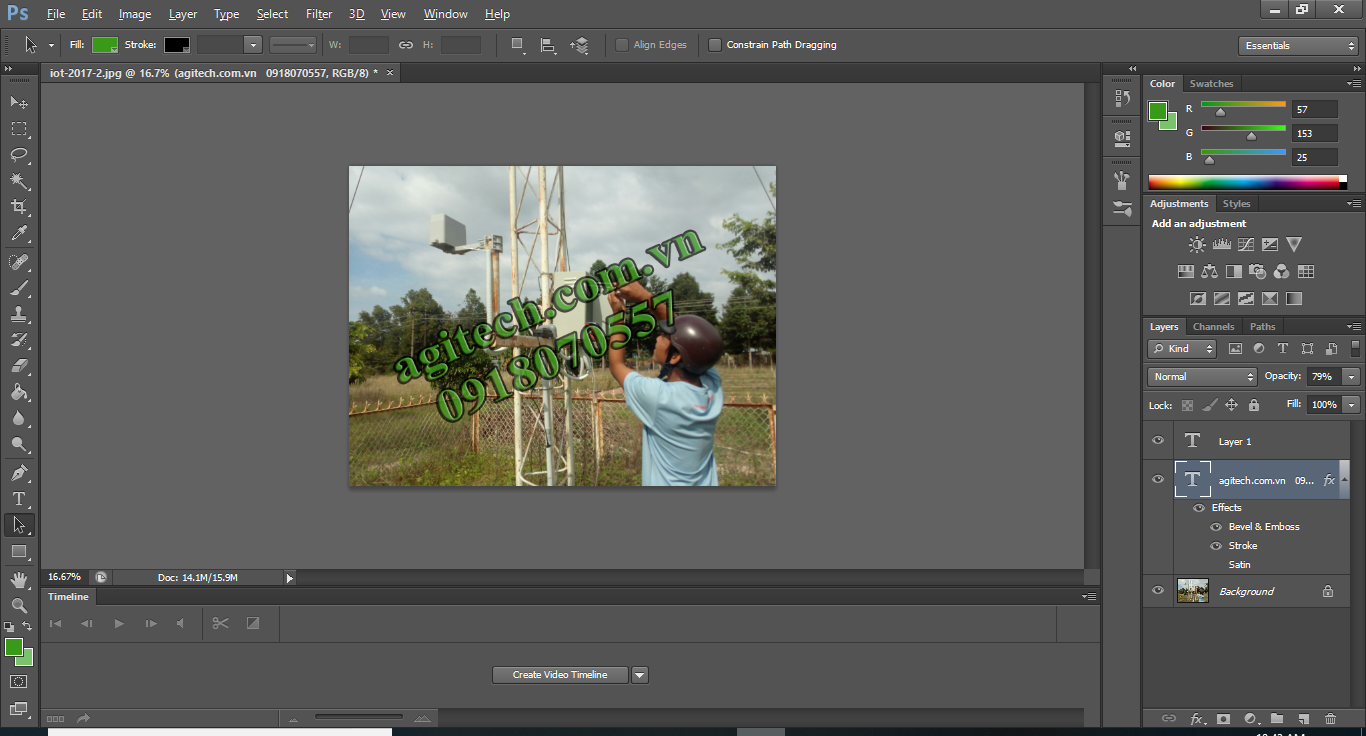This screenshot has width=1366, height=736.
Task: Select the Move tool
Action: 19,102
